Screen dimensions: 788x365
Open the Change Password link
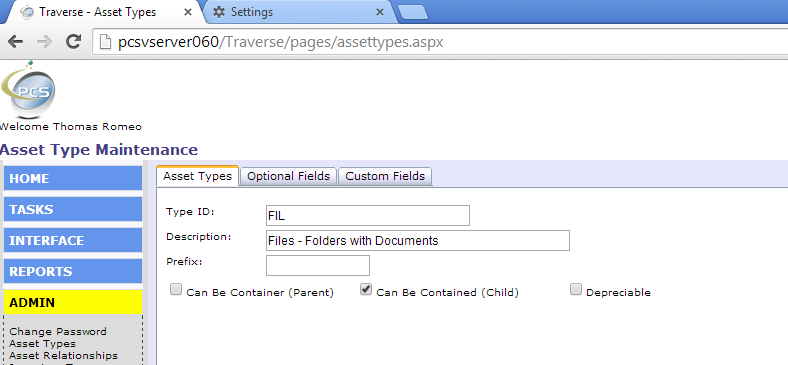pyautogui.click(x=58, y=332)
